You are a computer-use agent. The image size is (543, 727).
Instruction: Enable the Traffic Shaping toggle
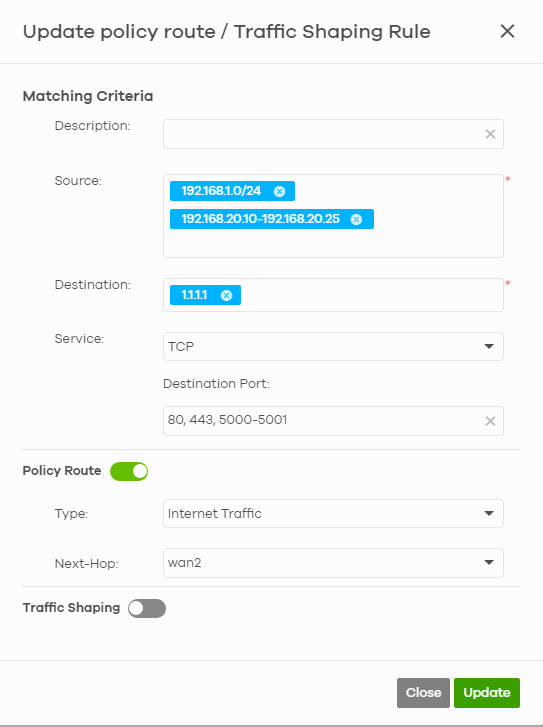(147, 608)
